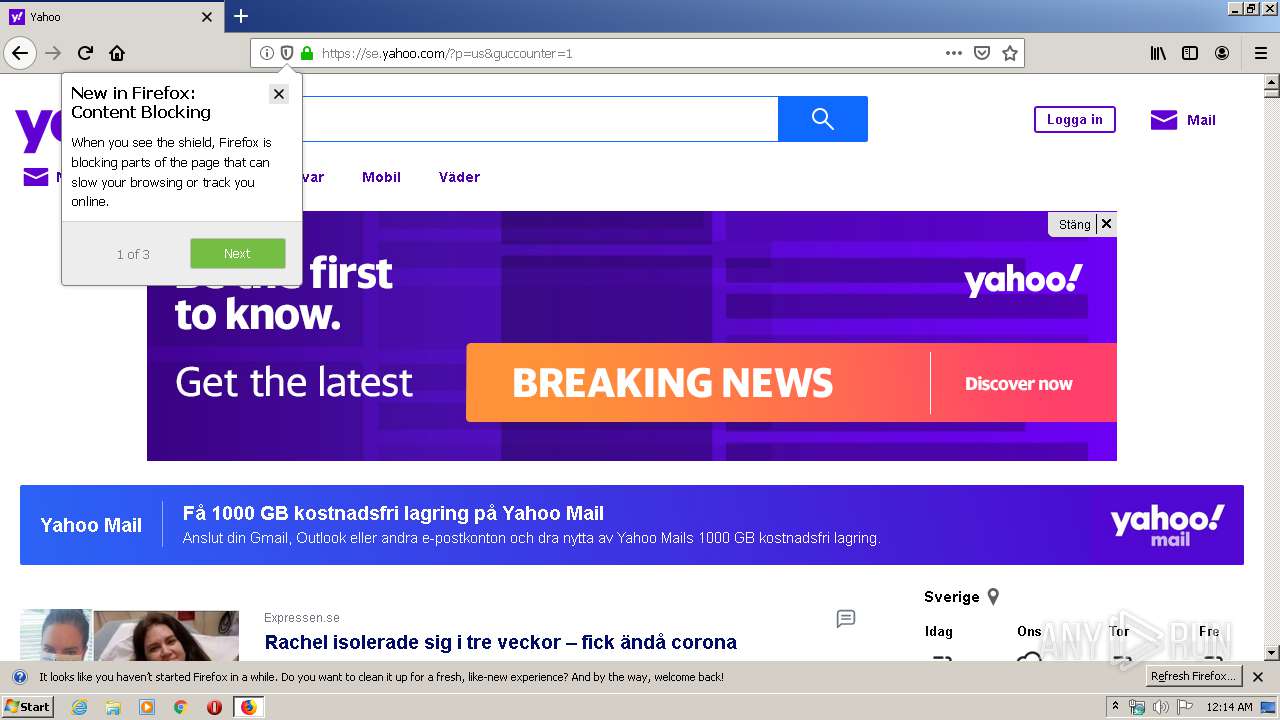This screenshot has width=1280, height=720.
Task: Reload the current page
Action: [86, 53]
